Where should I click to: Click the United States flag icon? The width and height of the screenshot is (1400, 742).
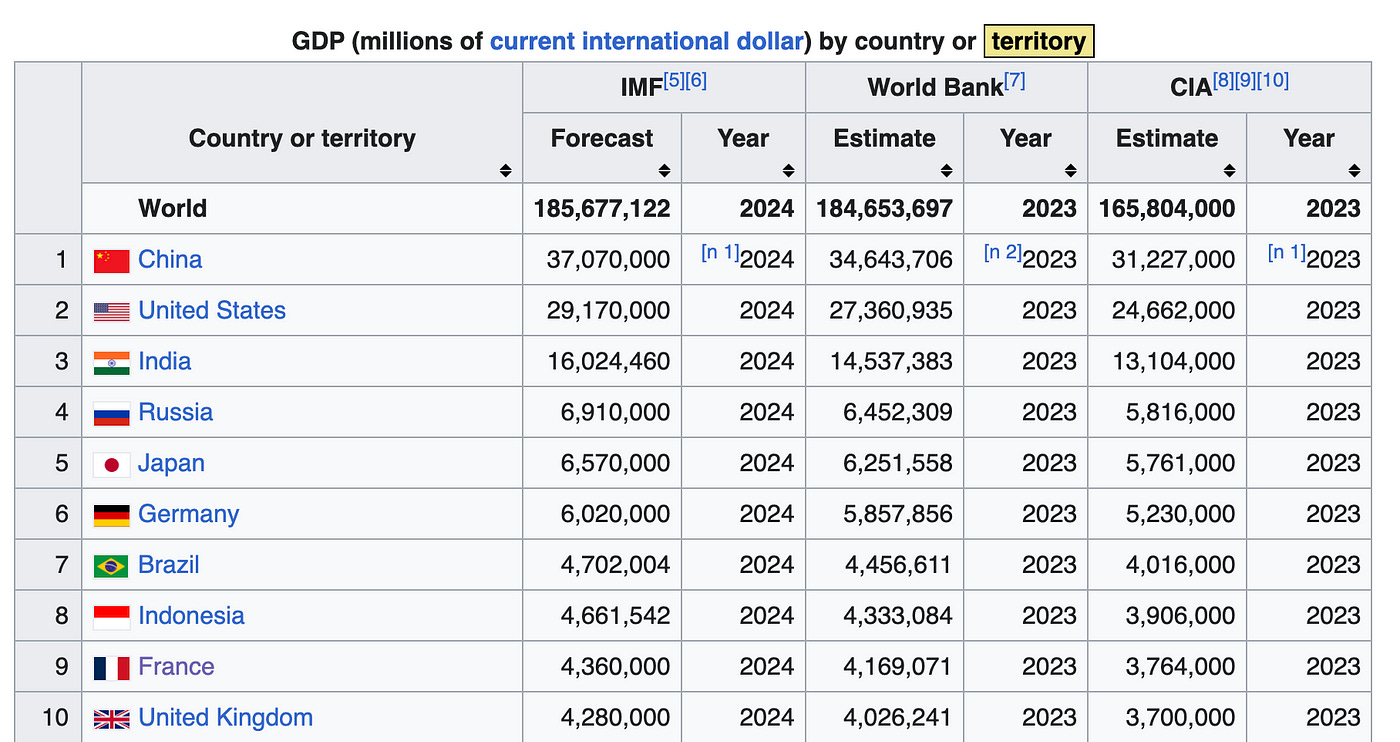tap(111, 311)
